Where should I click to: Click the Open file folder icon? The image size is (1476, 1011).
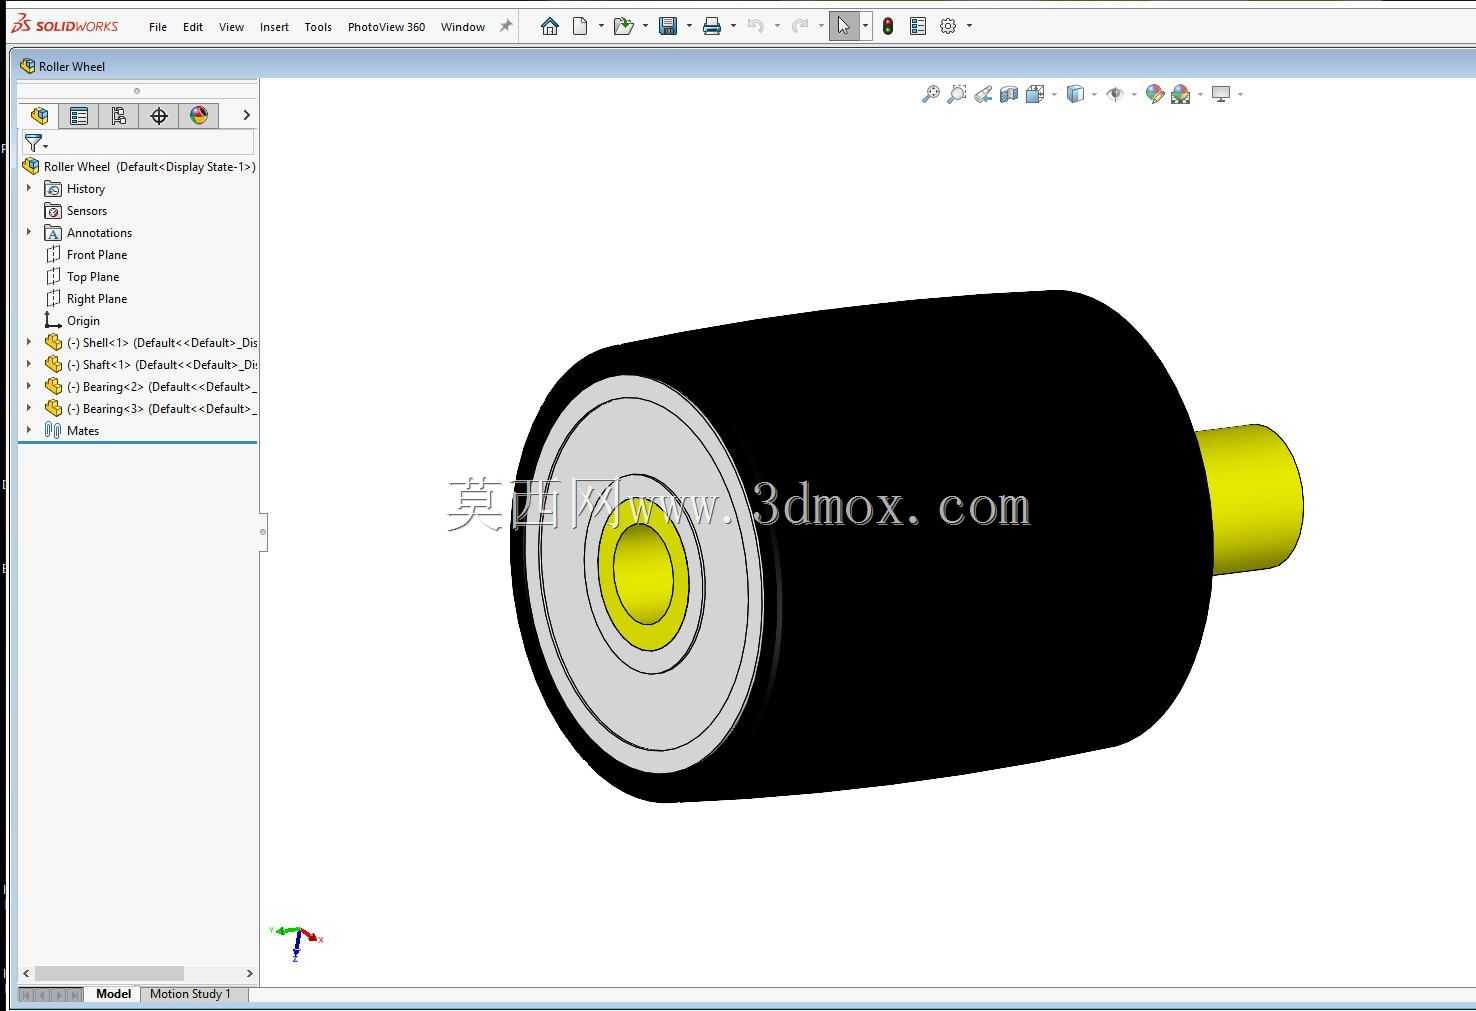pos(624,26)
